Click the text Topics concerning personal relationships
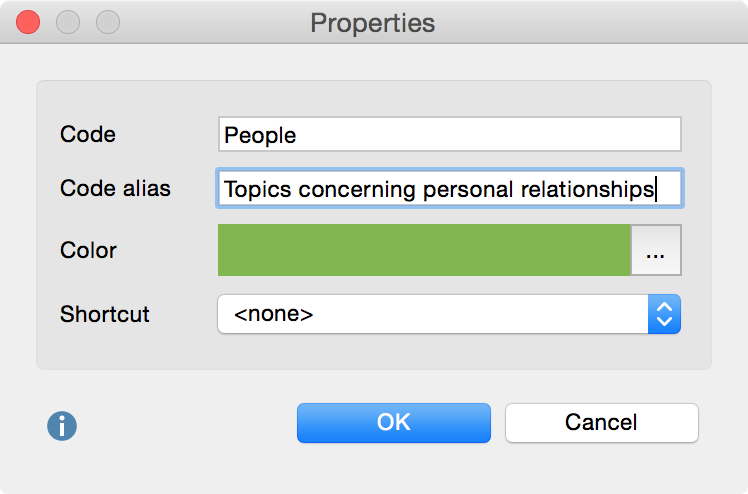The height and width of the screenshot is (494, 748). click(439, 189)
